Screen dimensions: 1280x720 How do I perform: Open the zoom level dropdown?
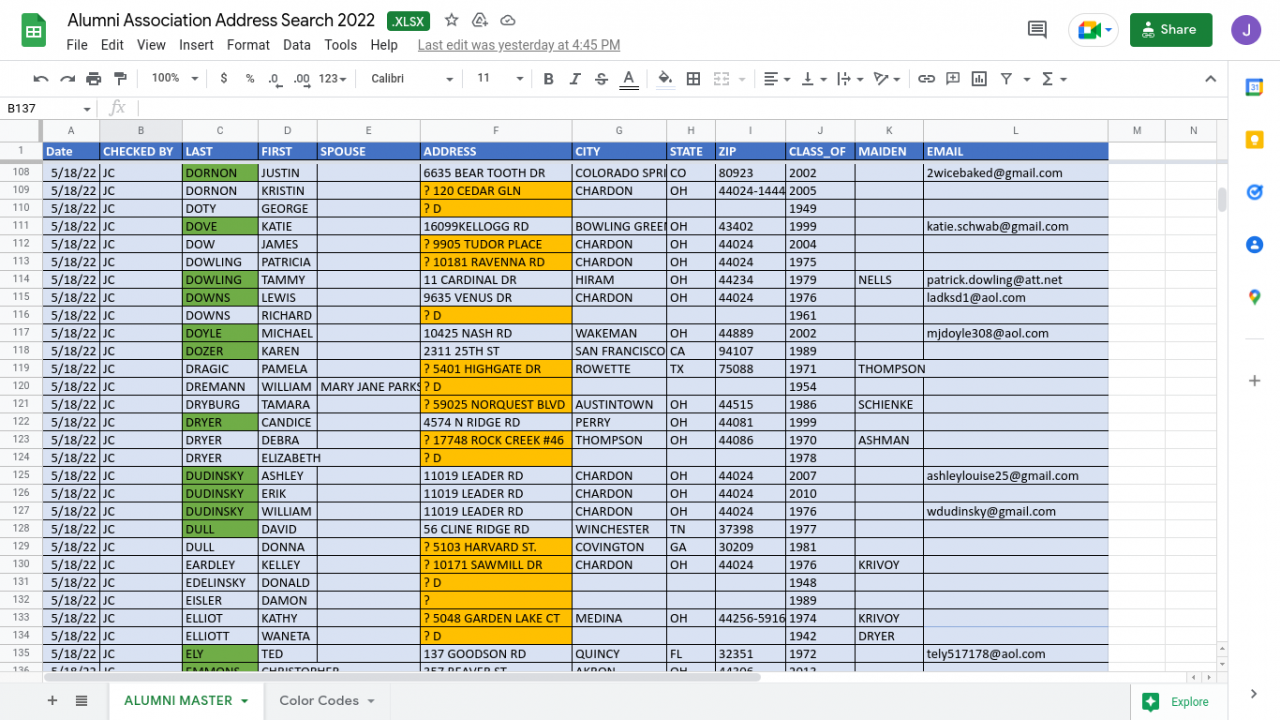175,79
